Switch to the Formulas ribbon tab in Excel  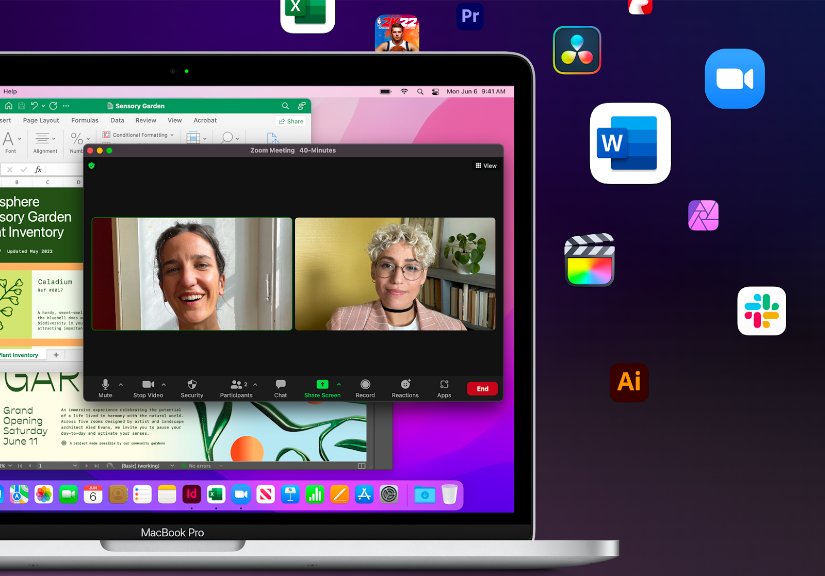[x=85, y=120]
